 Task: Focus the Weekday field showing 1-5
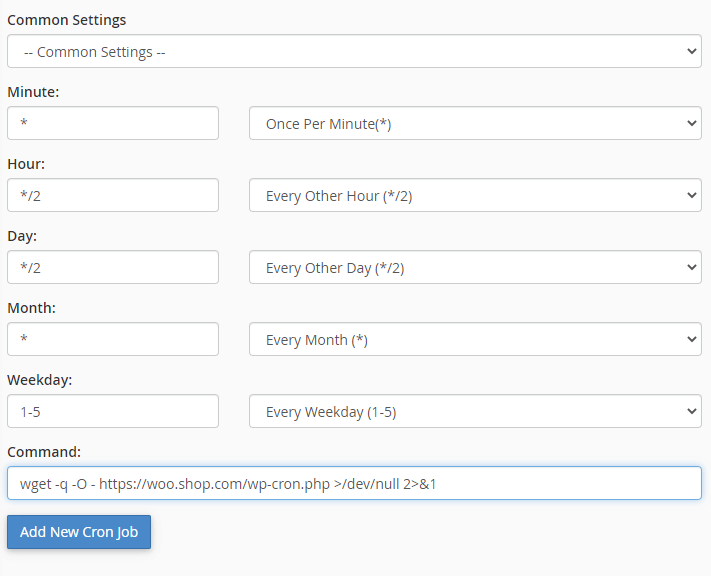113,412
